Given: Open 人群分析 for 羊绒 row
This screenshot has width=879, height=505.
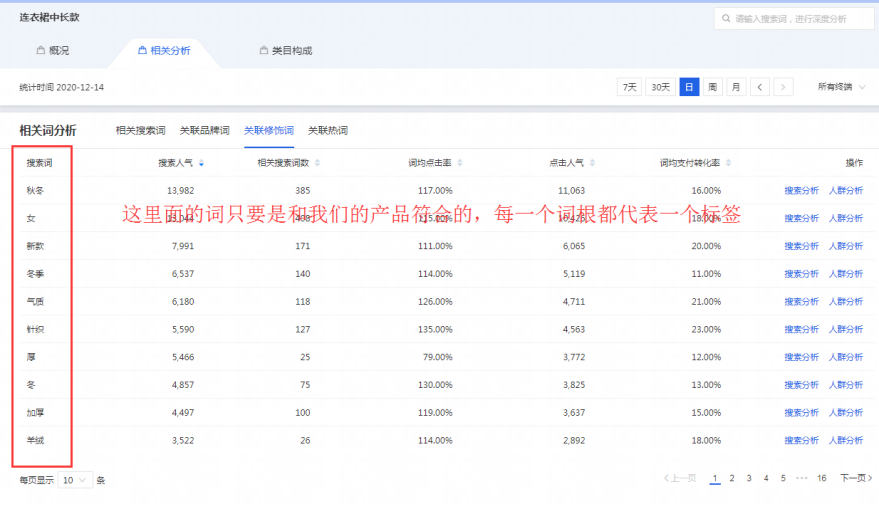Looking at the screenshot, I should point(846,441).
